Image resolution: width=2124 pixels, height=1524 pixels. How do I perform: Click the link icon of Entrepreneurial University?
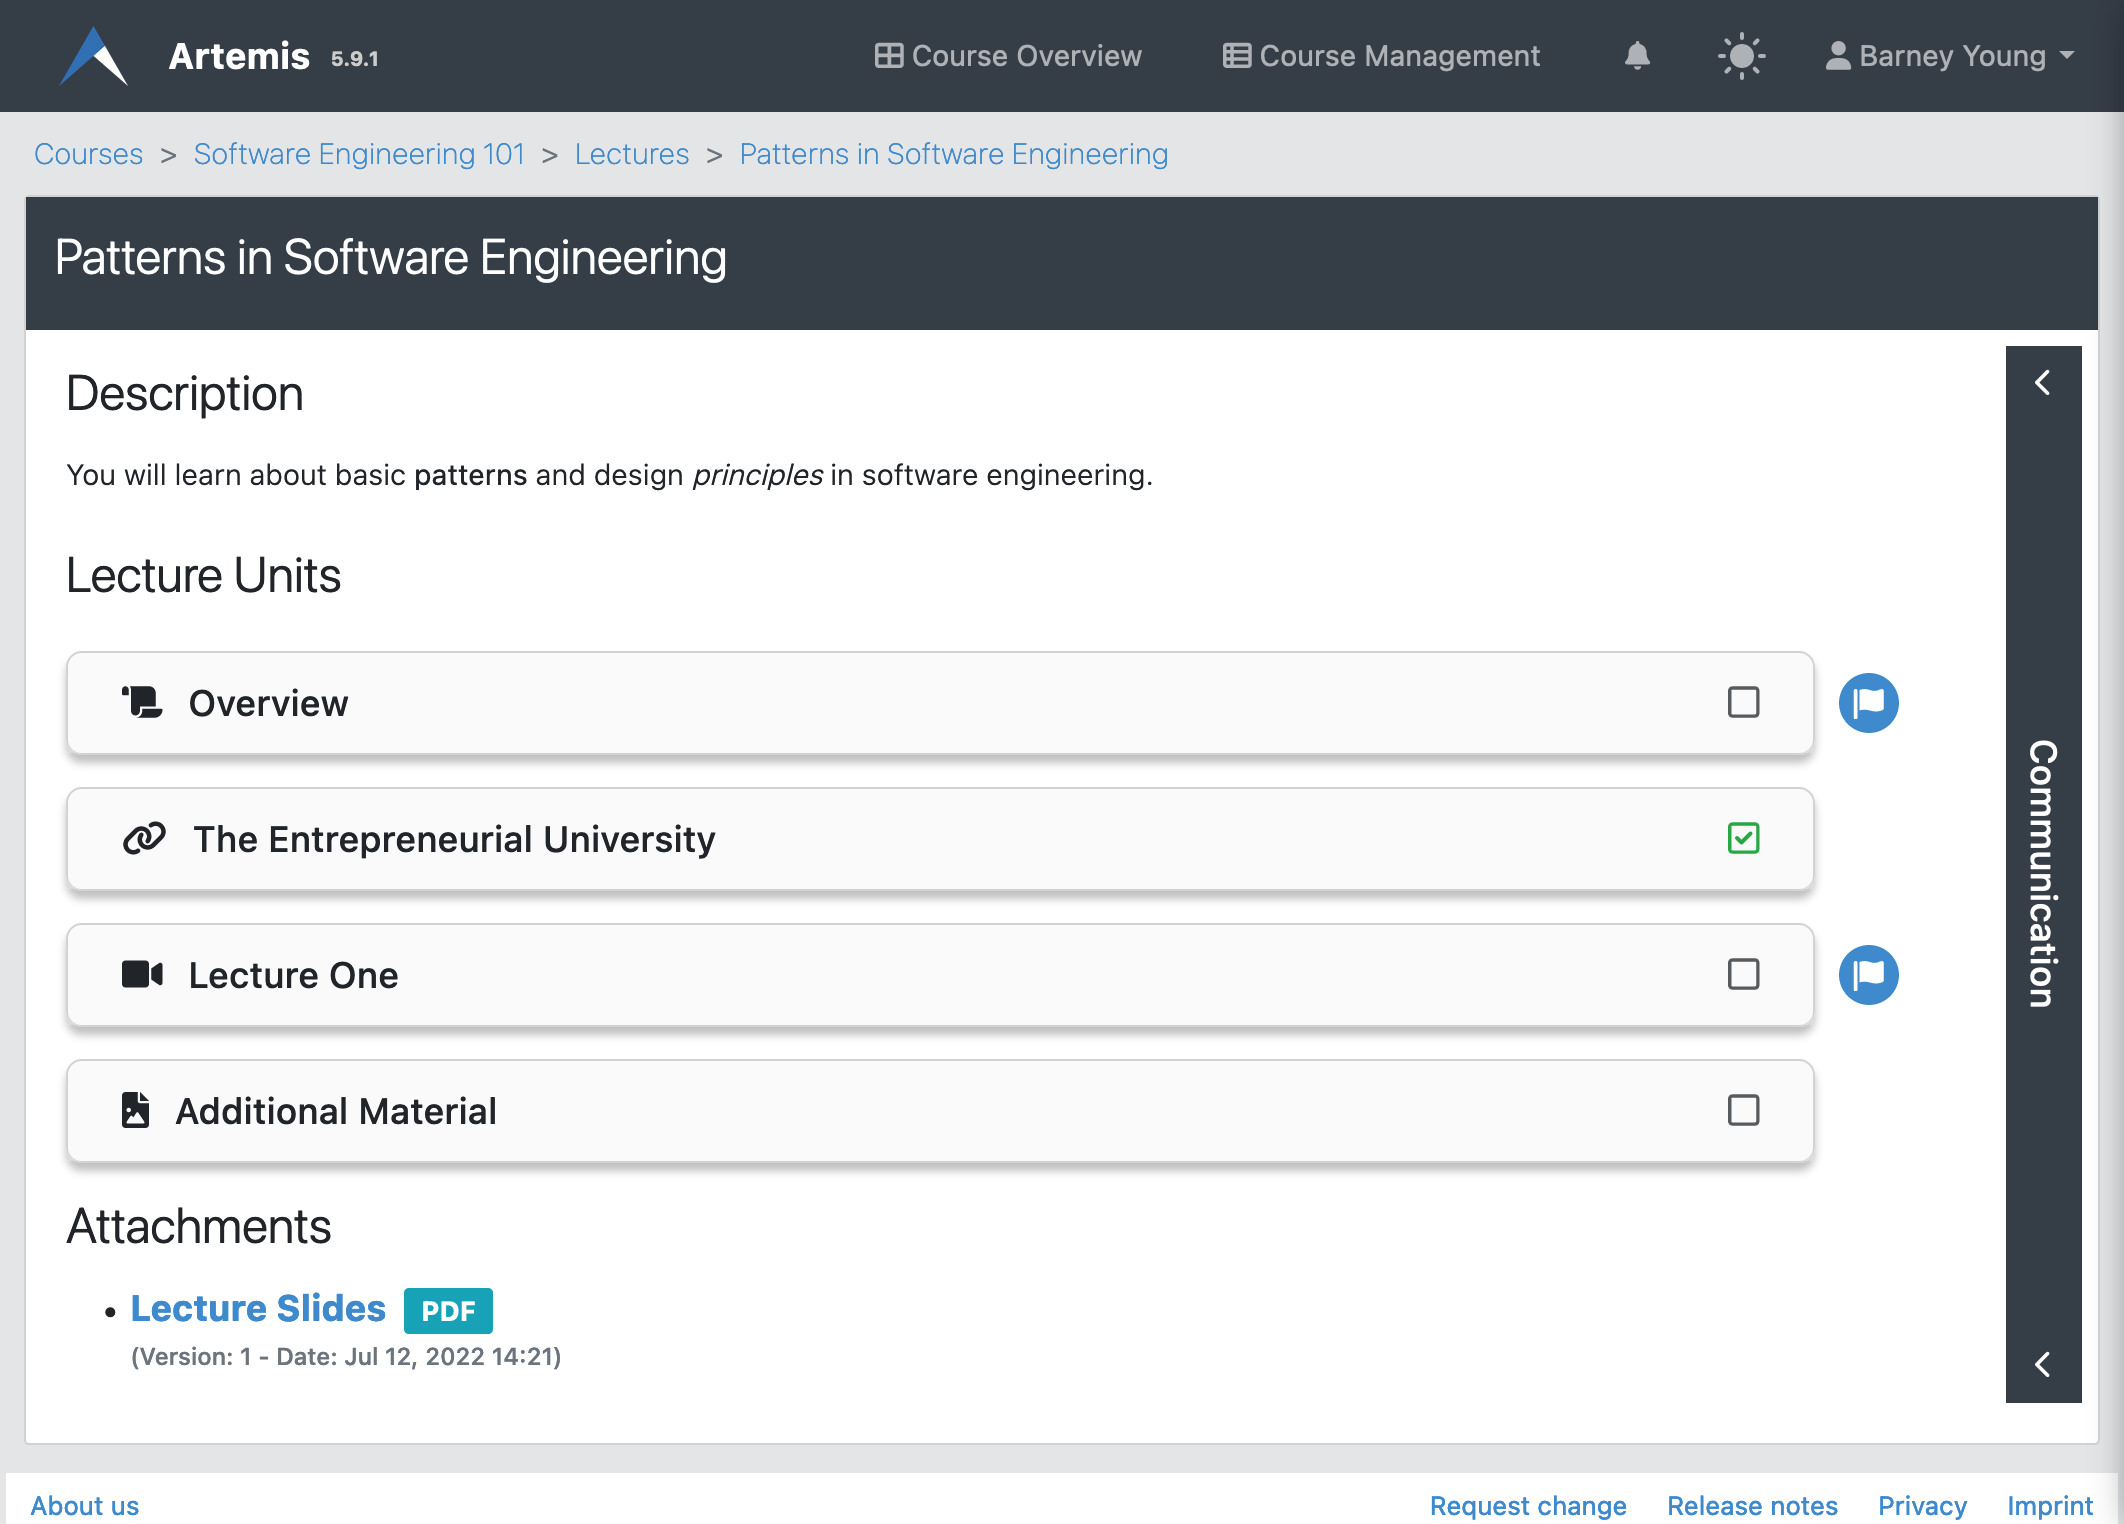tap(144, 838)
